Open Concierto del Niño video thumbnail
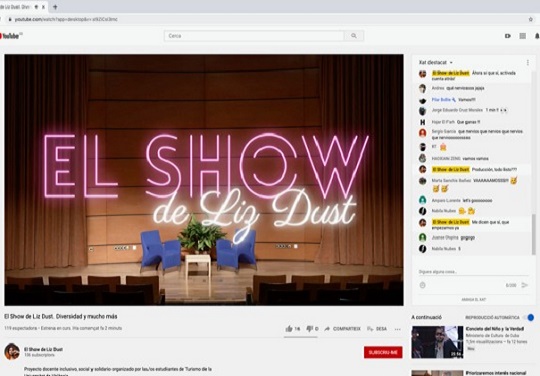 (x=437, y=342)
